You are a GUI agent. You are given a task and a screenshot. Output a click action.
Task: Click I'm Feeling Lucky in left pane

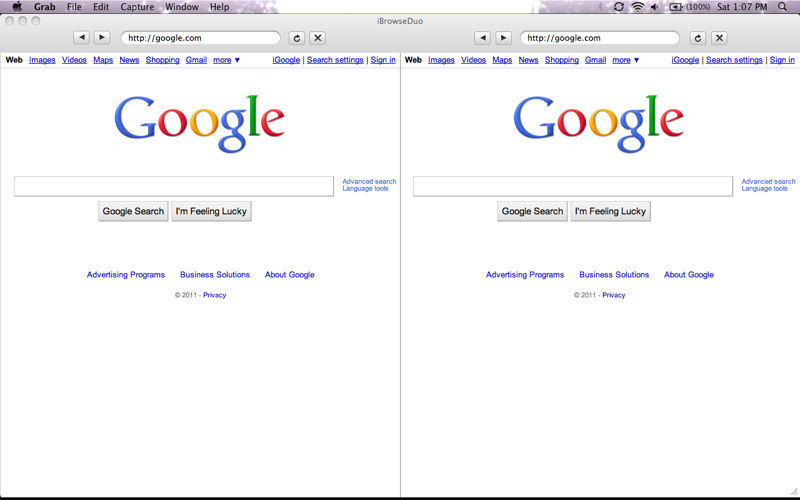[x=211, y=211]
